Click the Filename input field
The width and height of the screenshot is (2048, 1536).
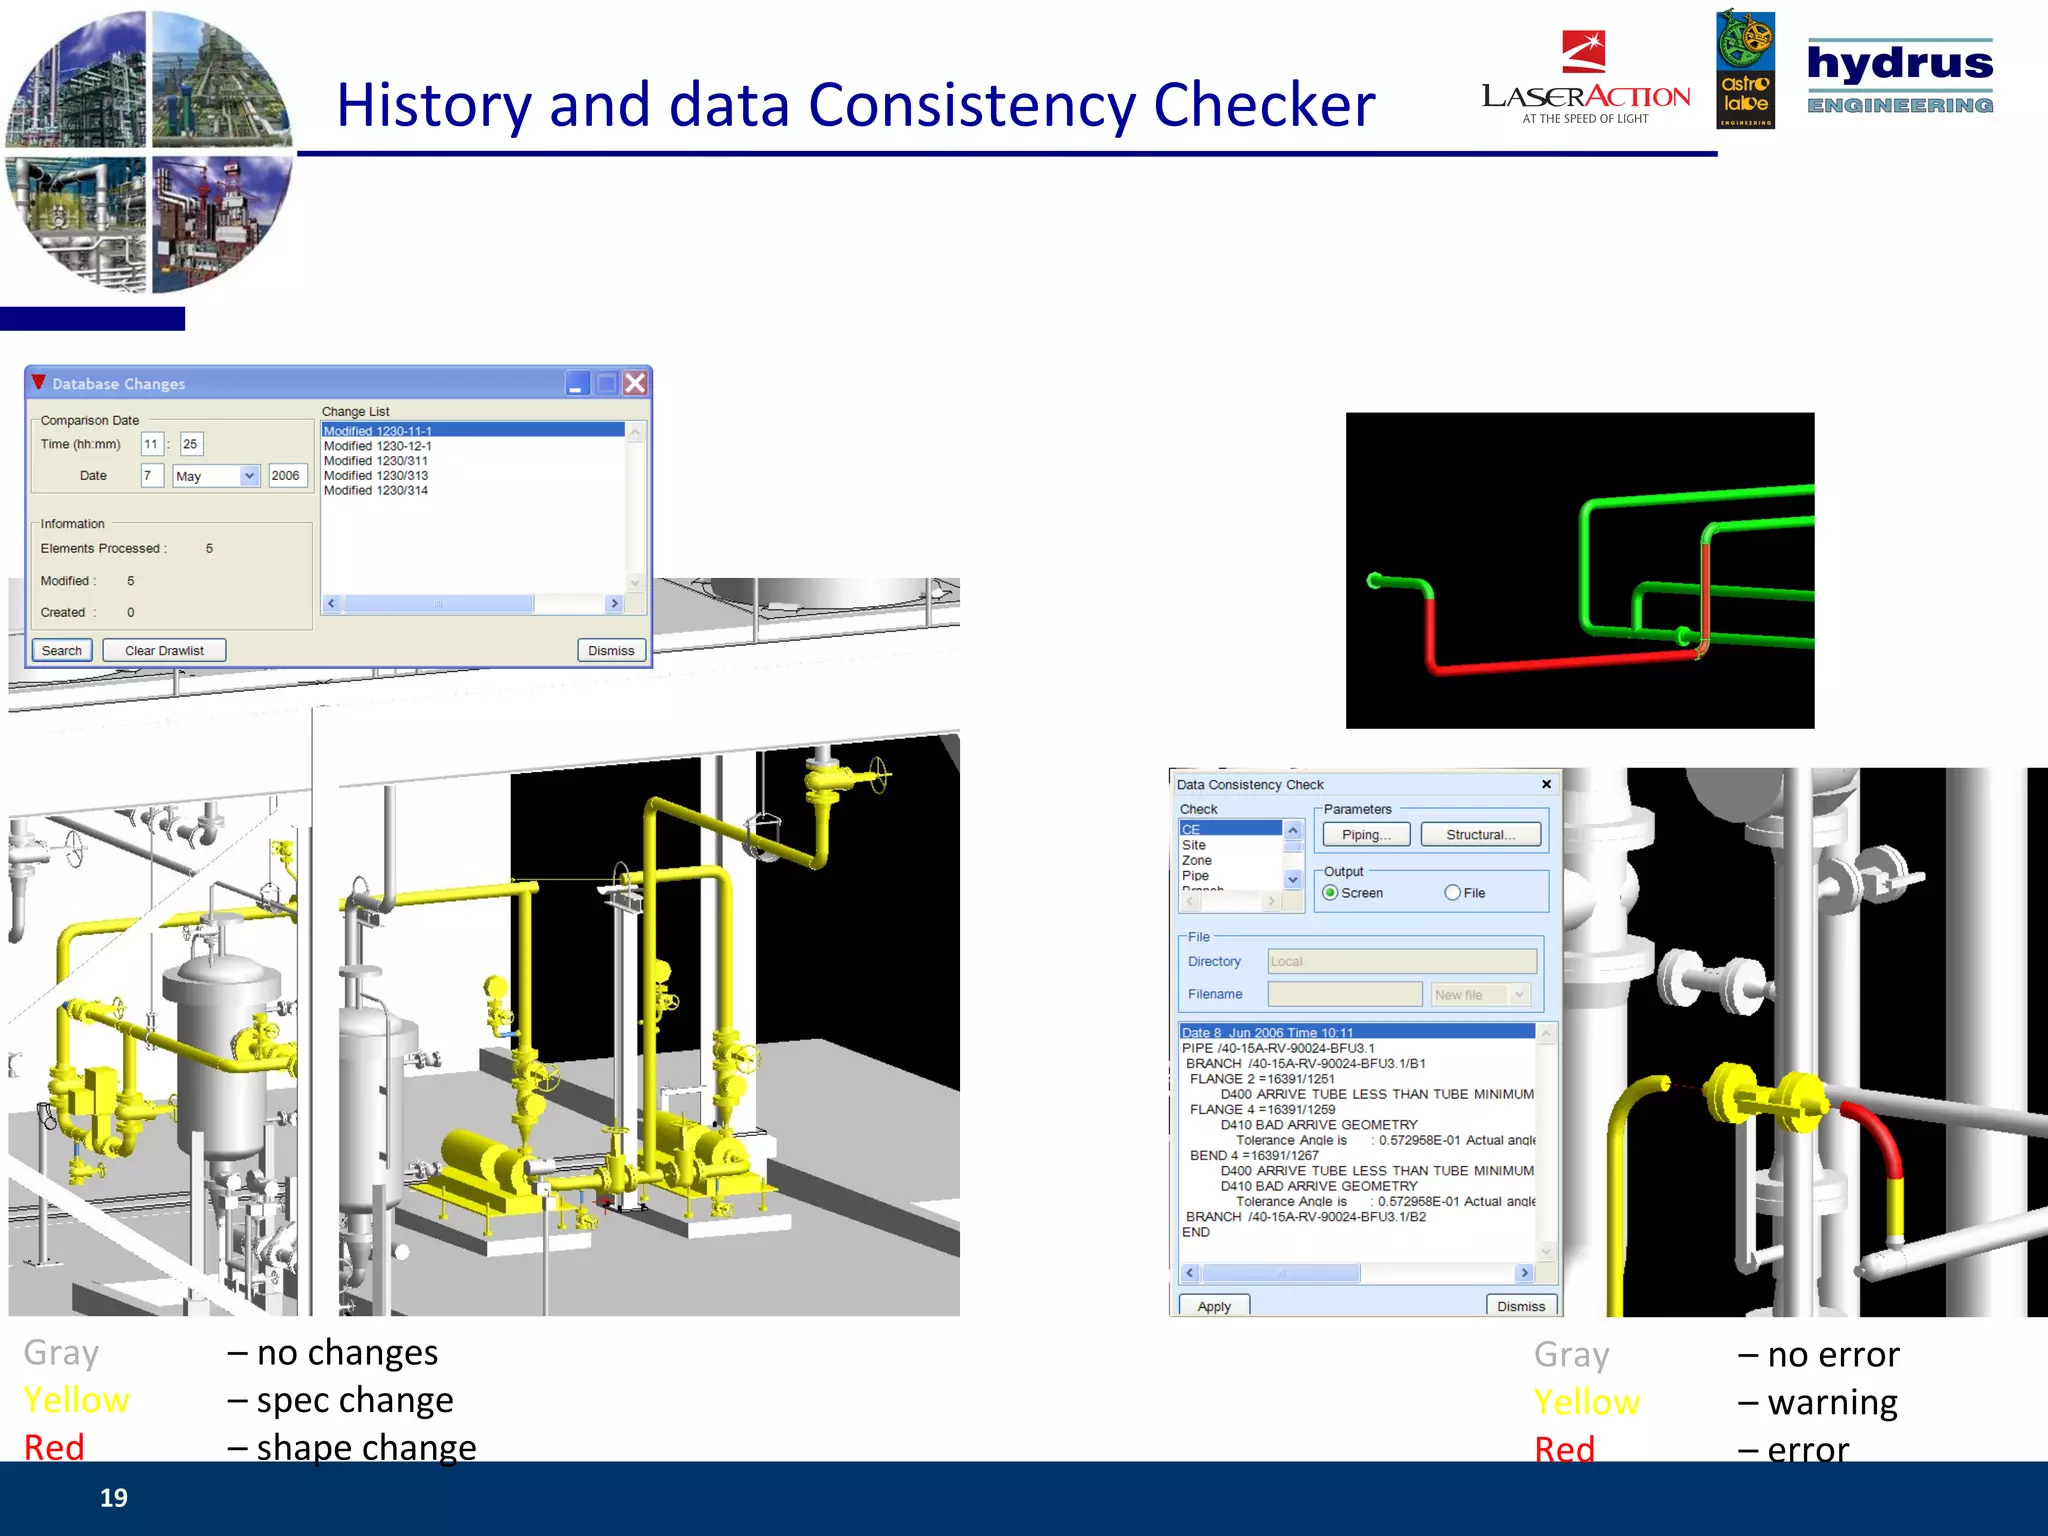[x=1345, y=994]
